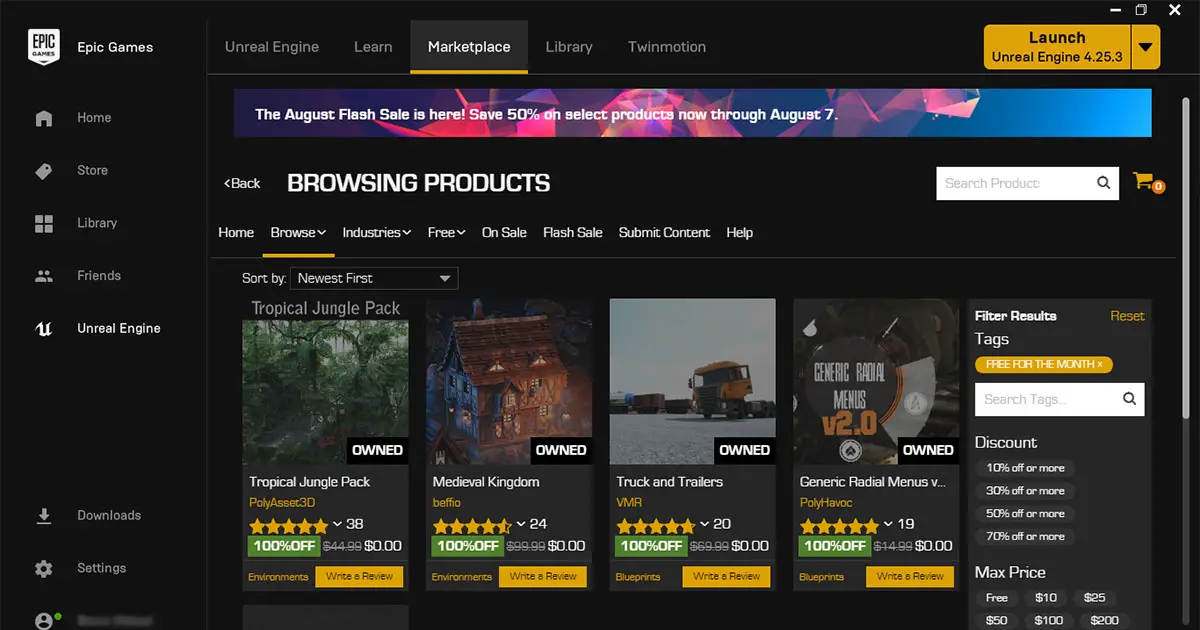The width and height of the screenshot is (1200, 630).
Task: Write a Review for Truck and Trailers
Action: [x=727, y=576]
